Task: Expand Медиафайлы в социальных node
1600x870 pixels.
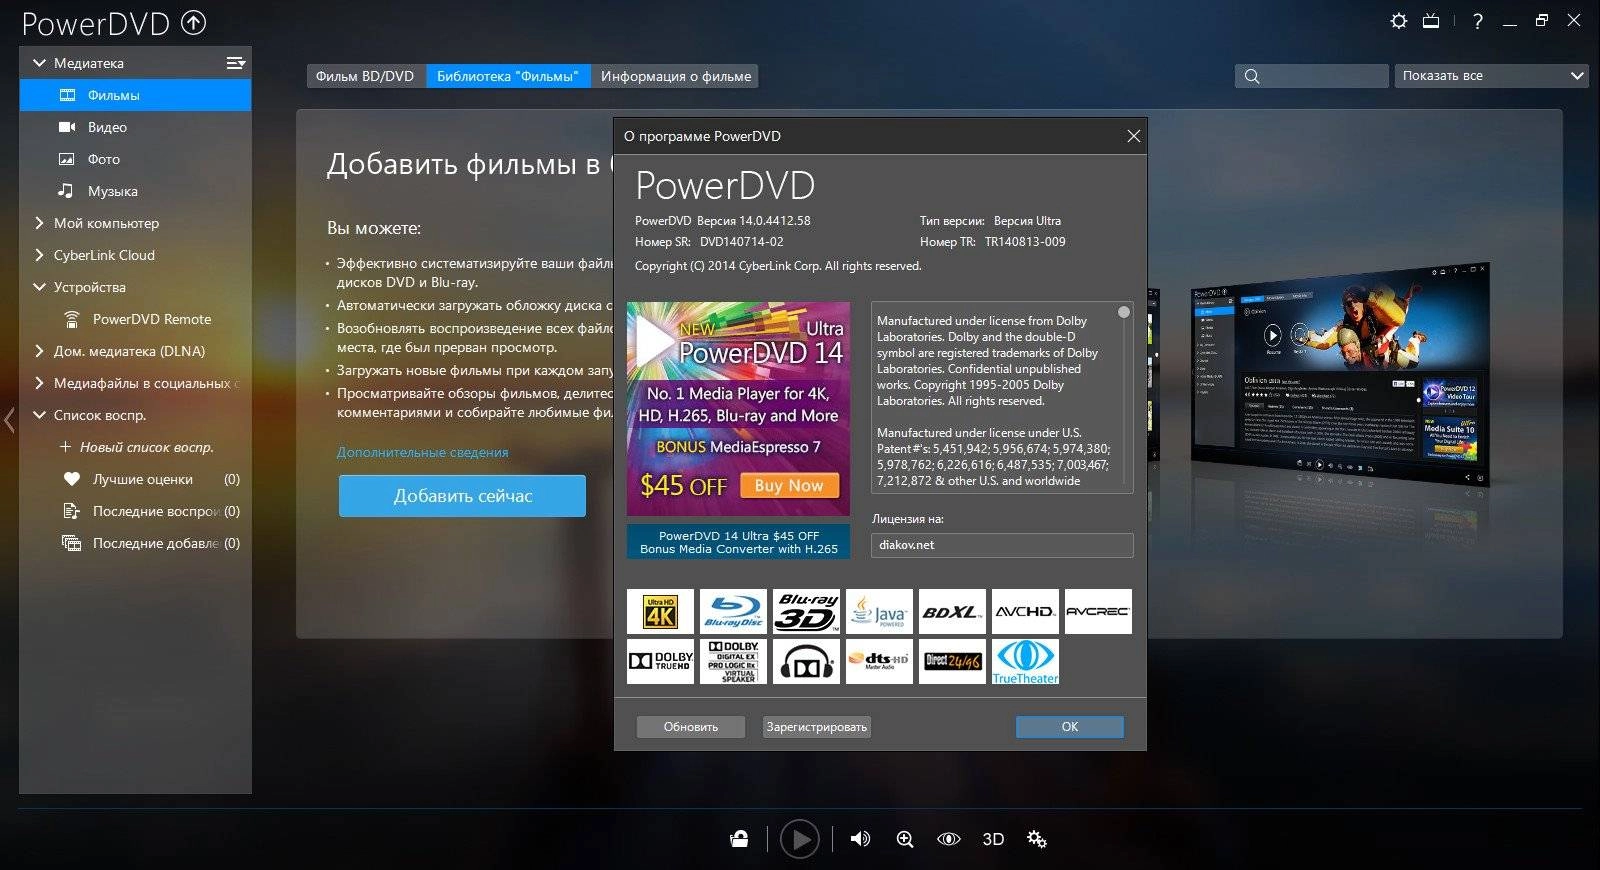Action: click(x=40, y=383)
